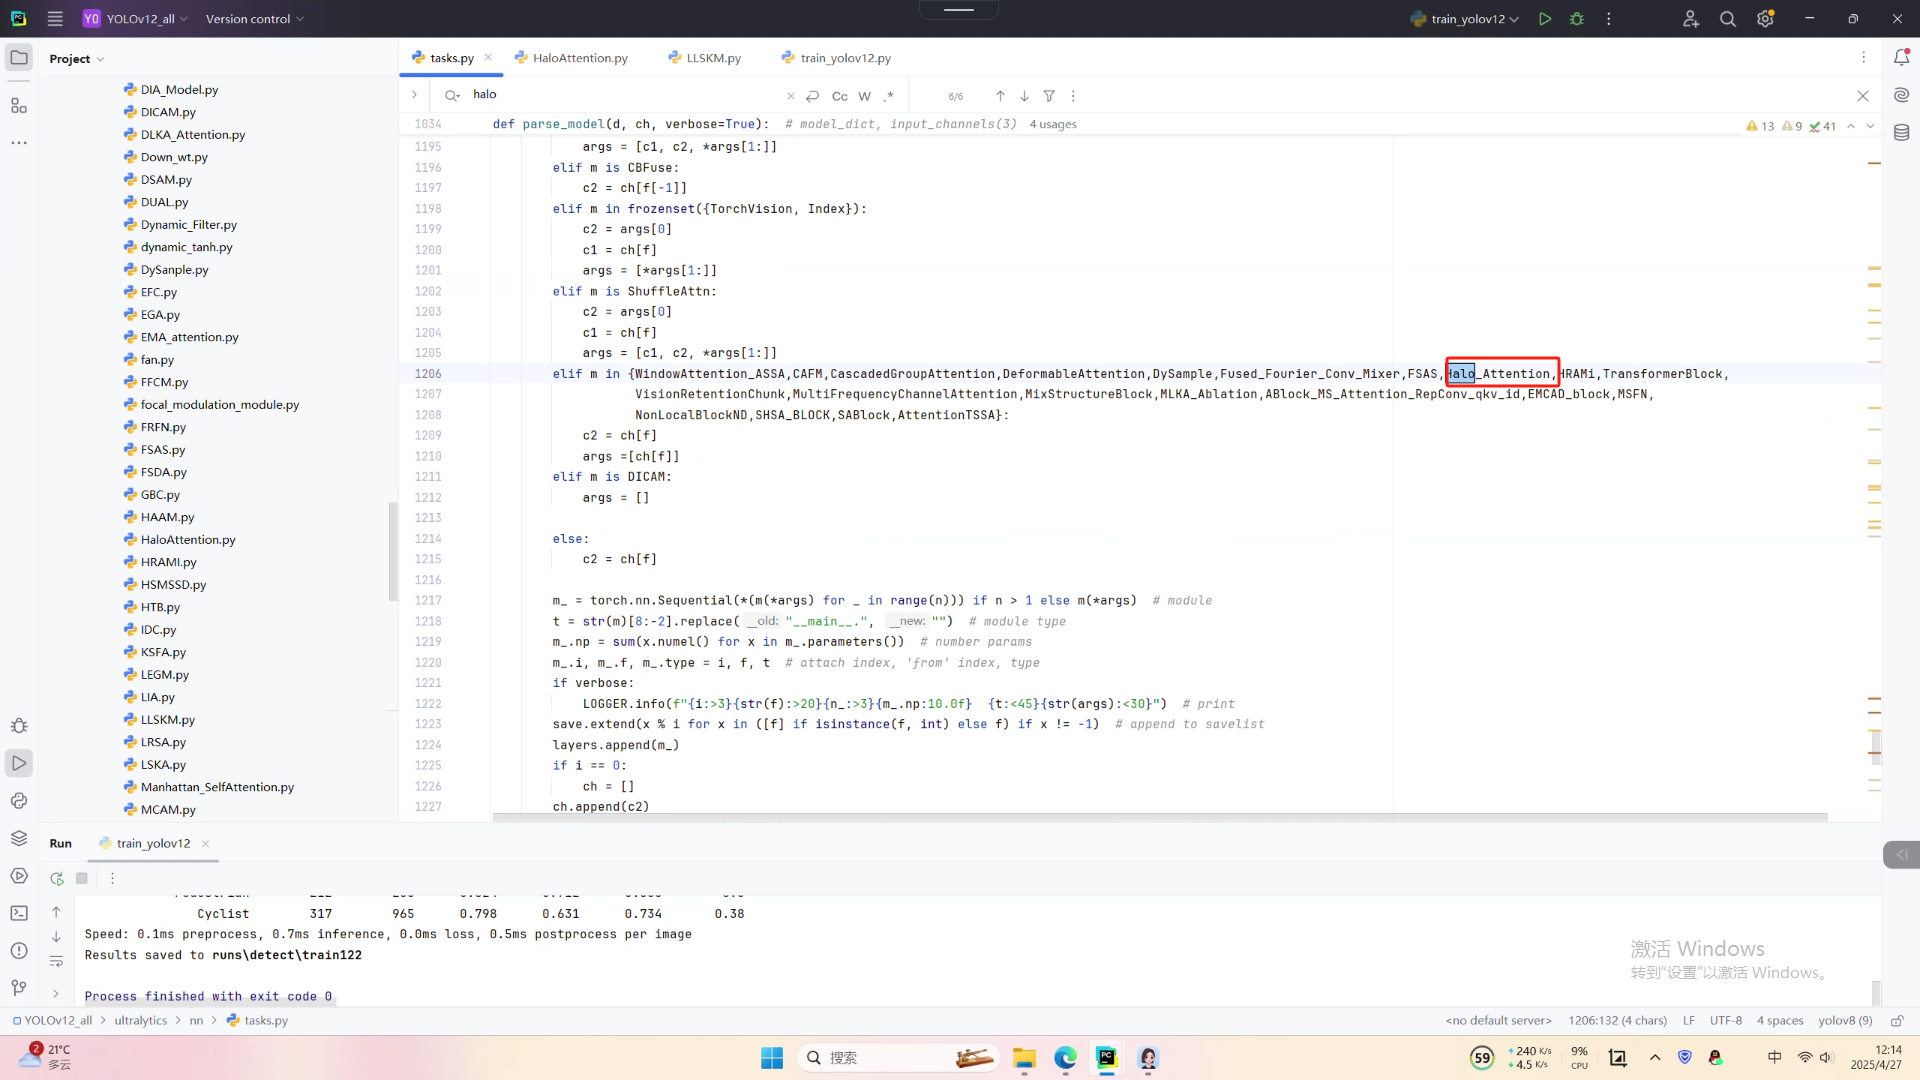
Task: Toggle Match Case (Cc) in search bar
Action: coord(839,96)
